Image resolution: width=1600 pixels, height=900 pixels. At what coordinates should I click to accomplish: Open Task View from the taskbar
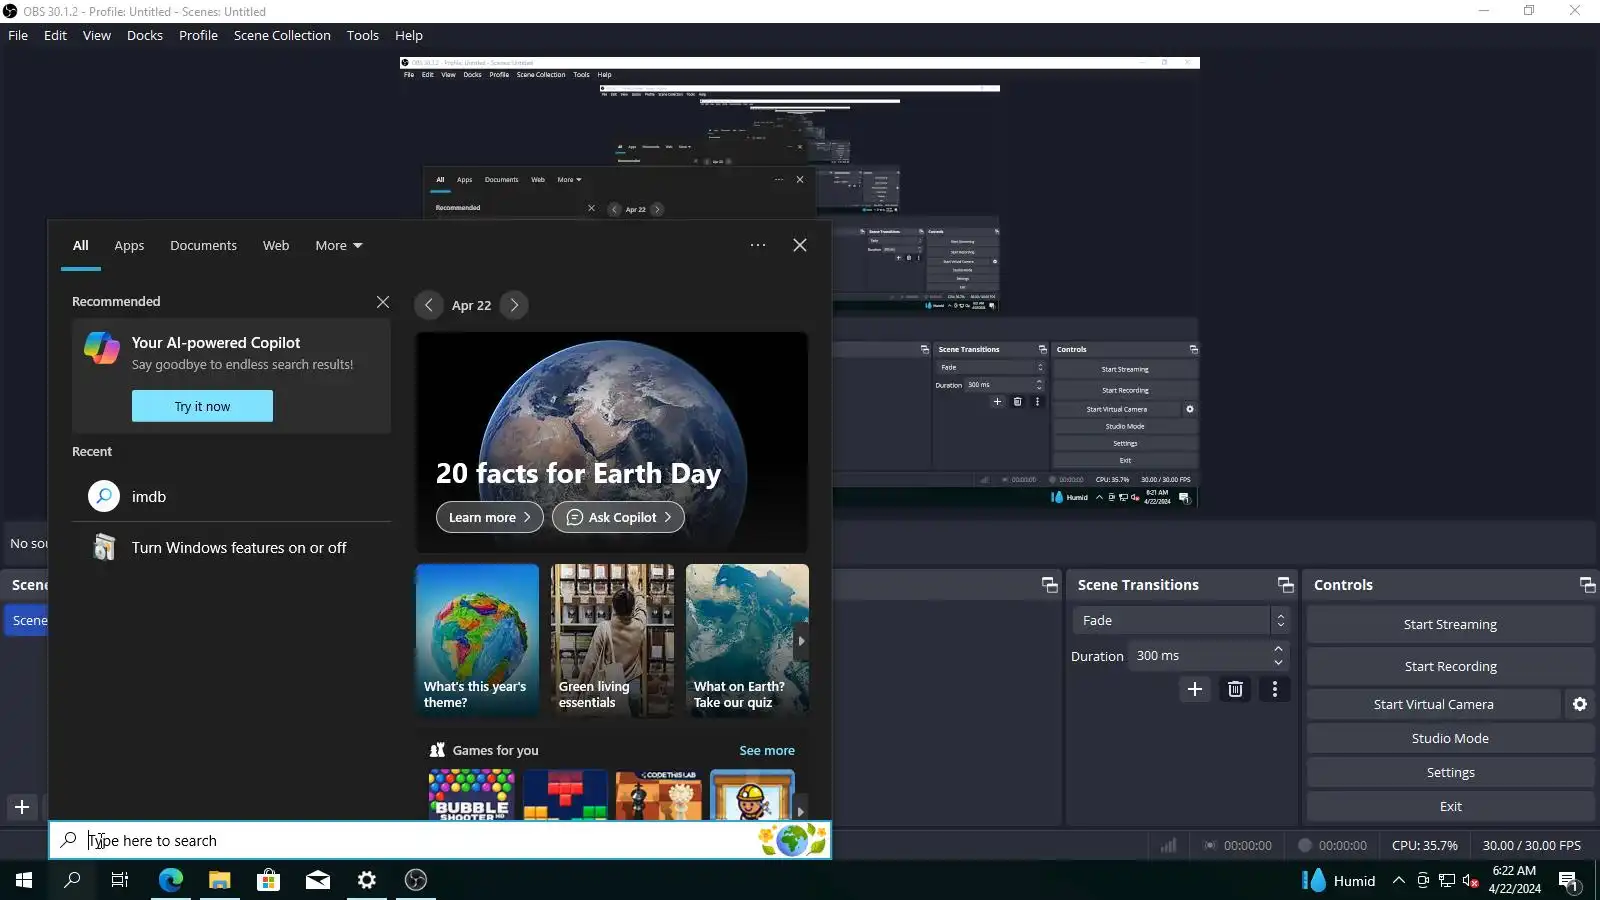point(120,880)
